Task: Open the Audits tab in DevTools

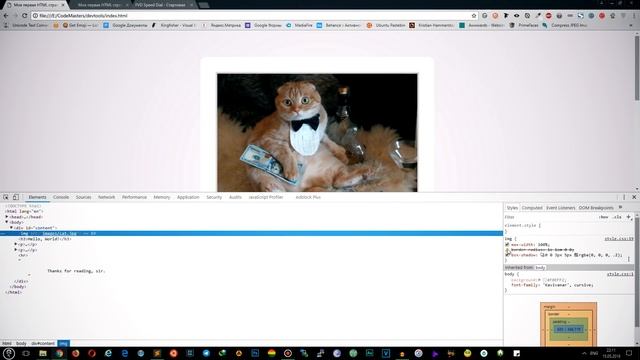Action: point(235,197)
